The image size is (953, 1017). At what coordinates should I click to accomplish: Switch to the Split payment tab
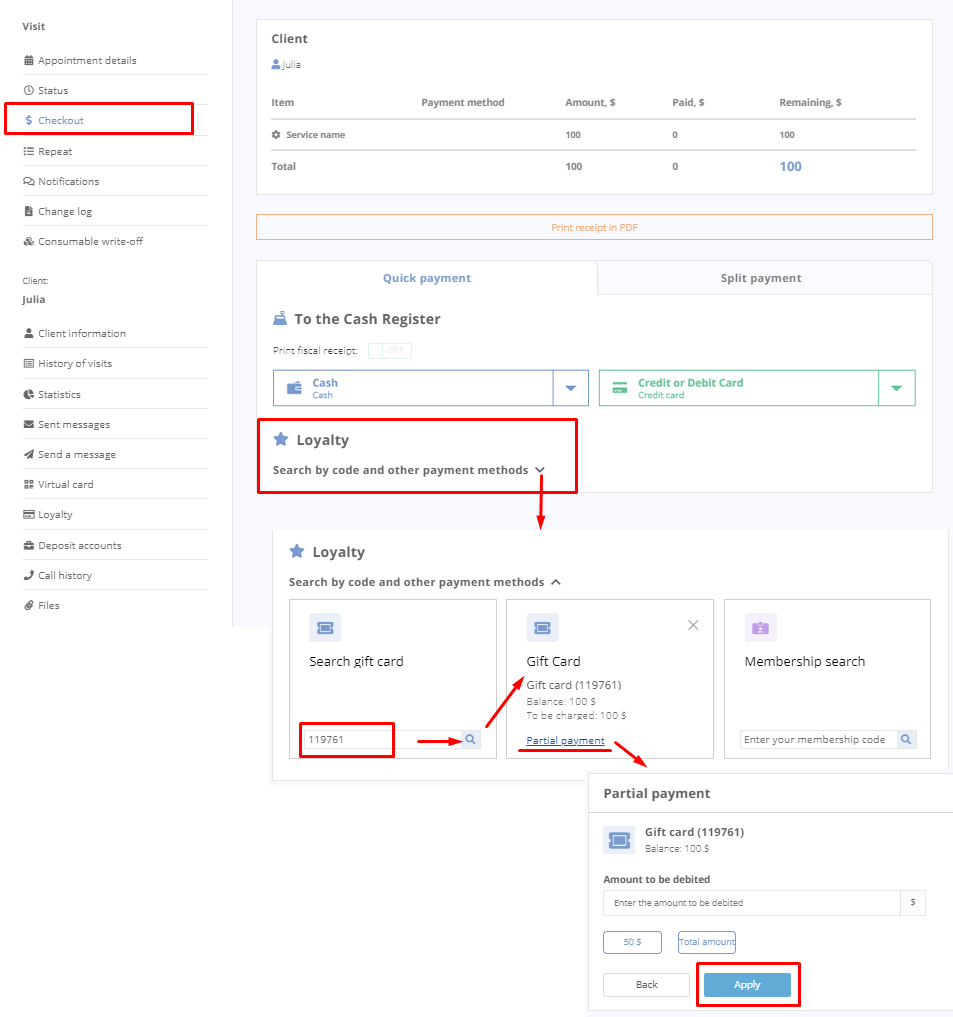(x=761, y=278)
